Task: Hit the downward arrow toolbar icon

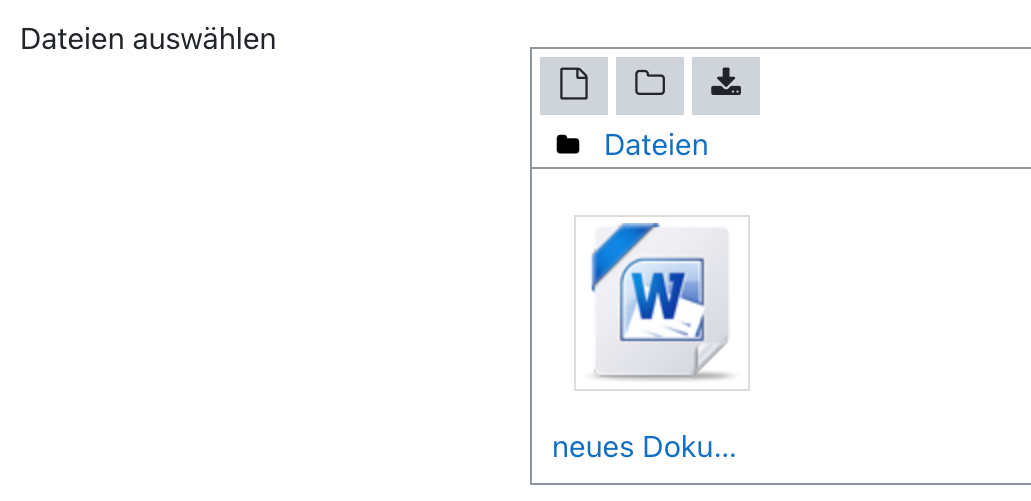Action: [x=726, y=85]
